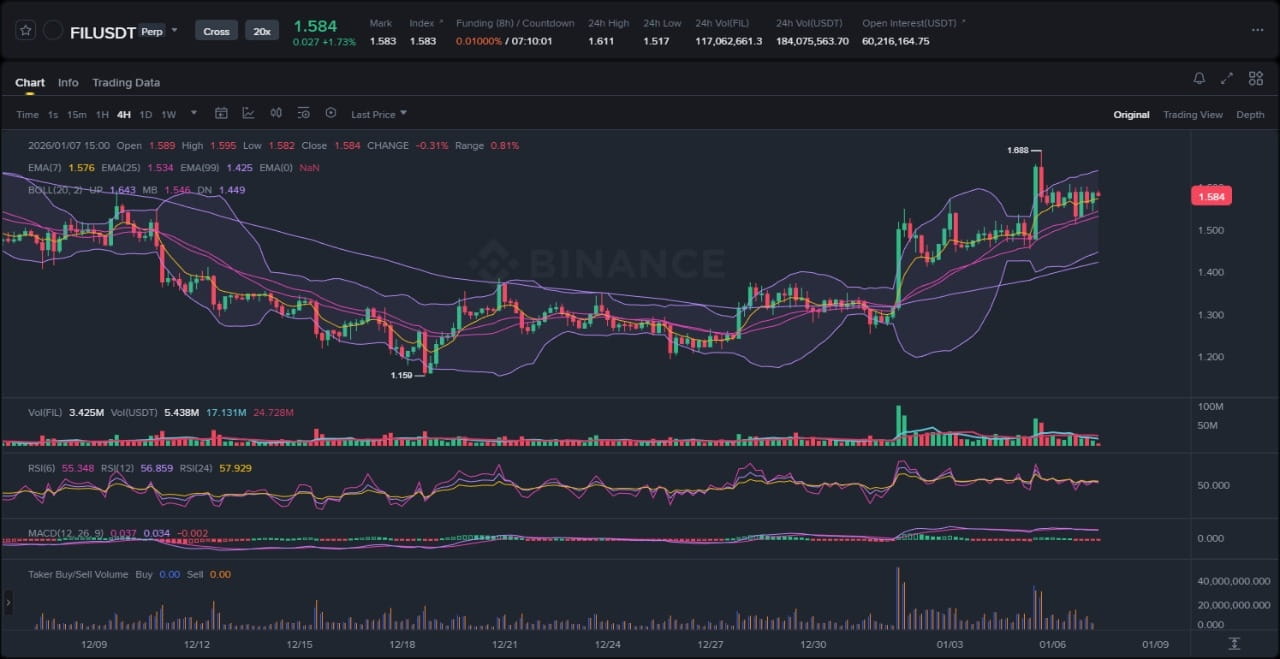Click the 1.688 high price marker
The width and height of the screenshot is (1280, 659).
coord(1019,150)
